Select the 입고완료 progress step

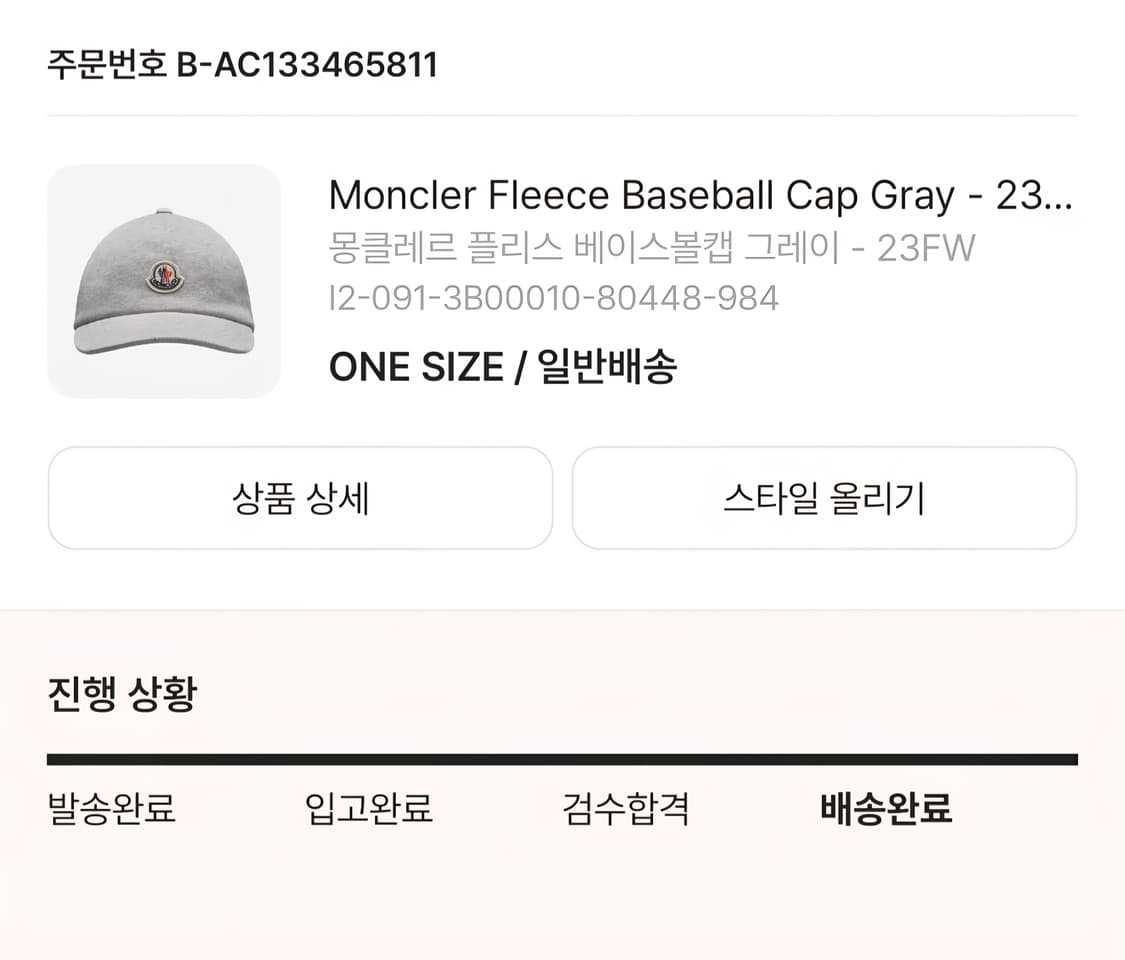[x=370, y=812]
